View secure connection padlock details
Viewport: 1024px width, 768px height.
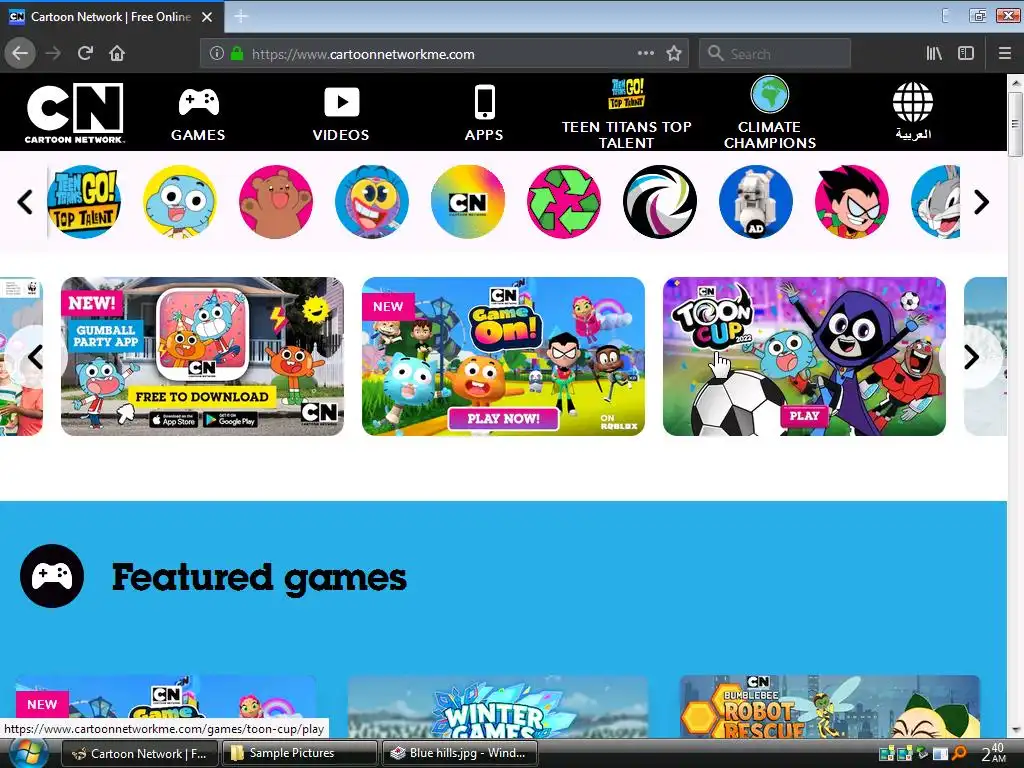(x=237, y=54)
